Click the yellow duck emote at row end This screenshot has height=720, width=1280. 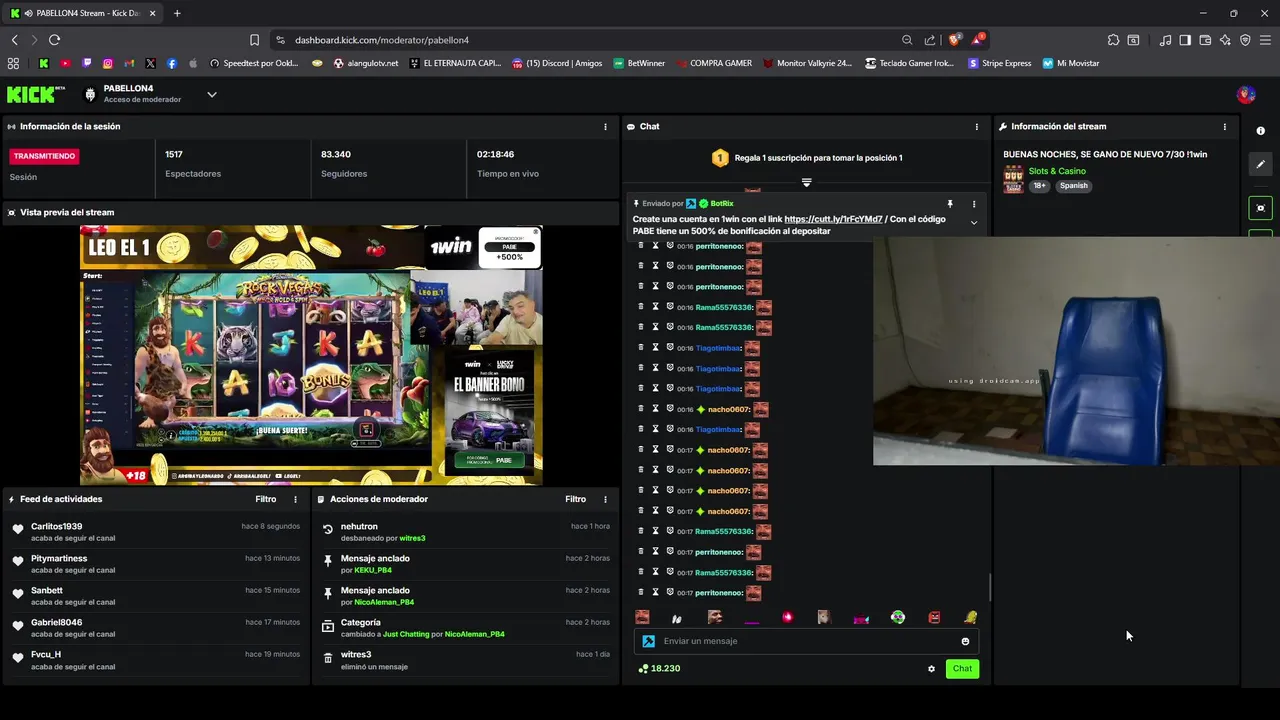970,617
